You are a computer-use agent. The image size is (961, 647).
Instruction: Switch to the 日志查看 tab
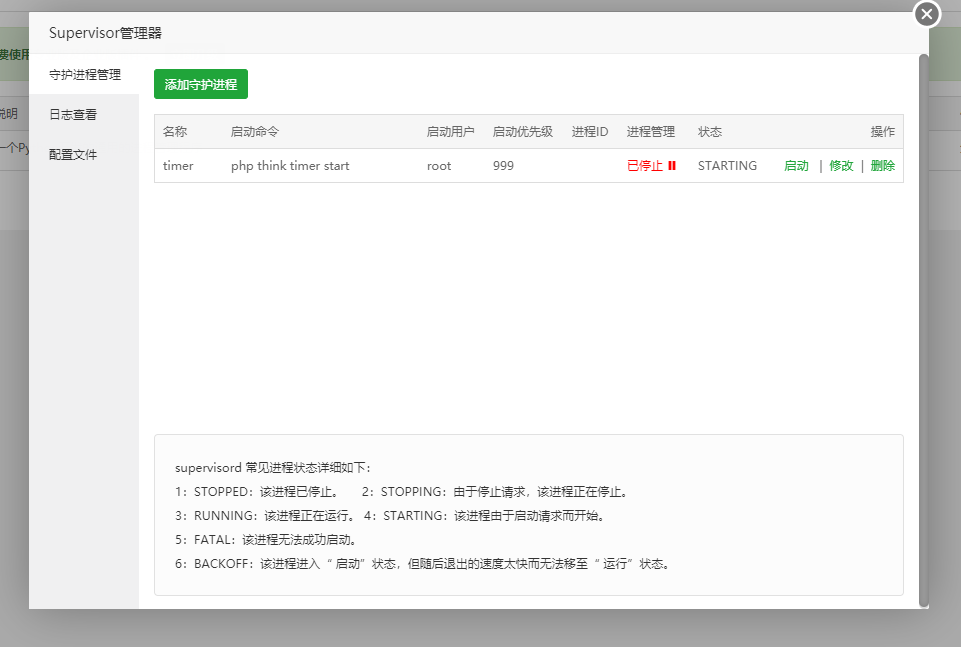(74, 114)
